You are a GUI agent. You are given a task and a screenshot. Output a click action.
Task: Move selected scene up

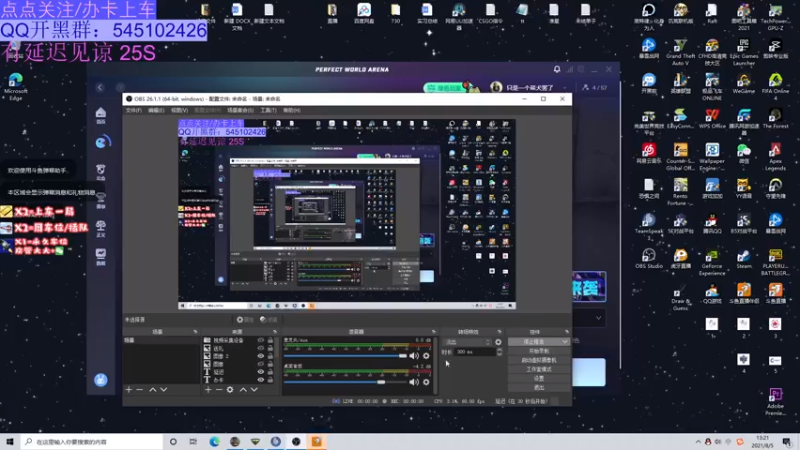tap(153, 389)
